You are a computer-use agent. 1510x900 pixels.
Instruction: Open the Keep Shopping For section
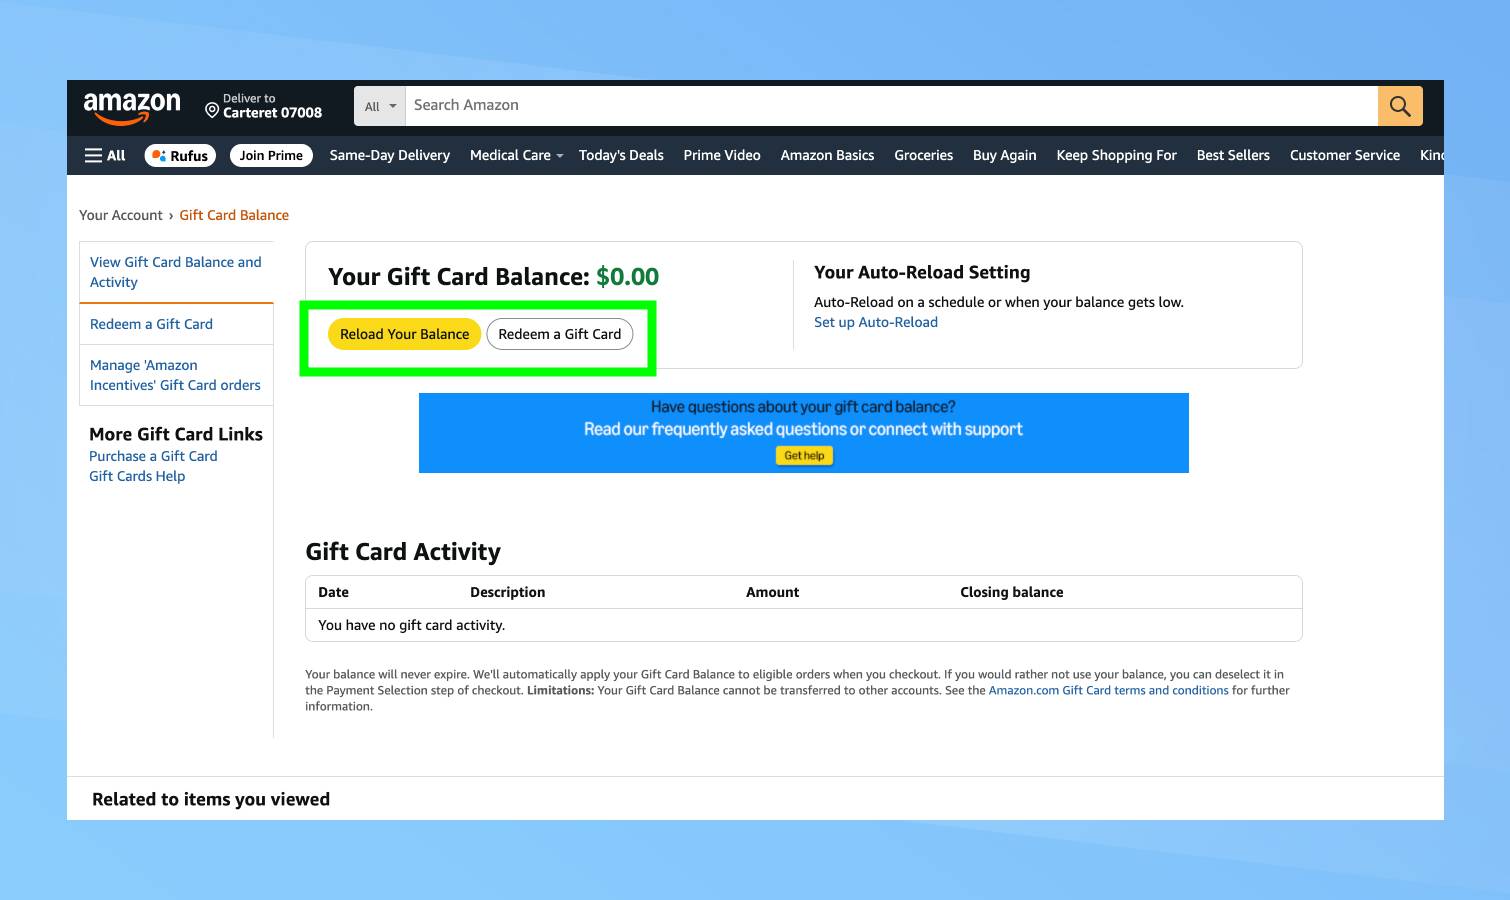click(1116, 155)
